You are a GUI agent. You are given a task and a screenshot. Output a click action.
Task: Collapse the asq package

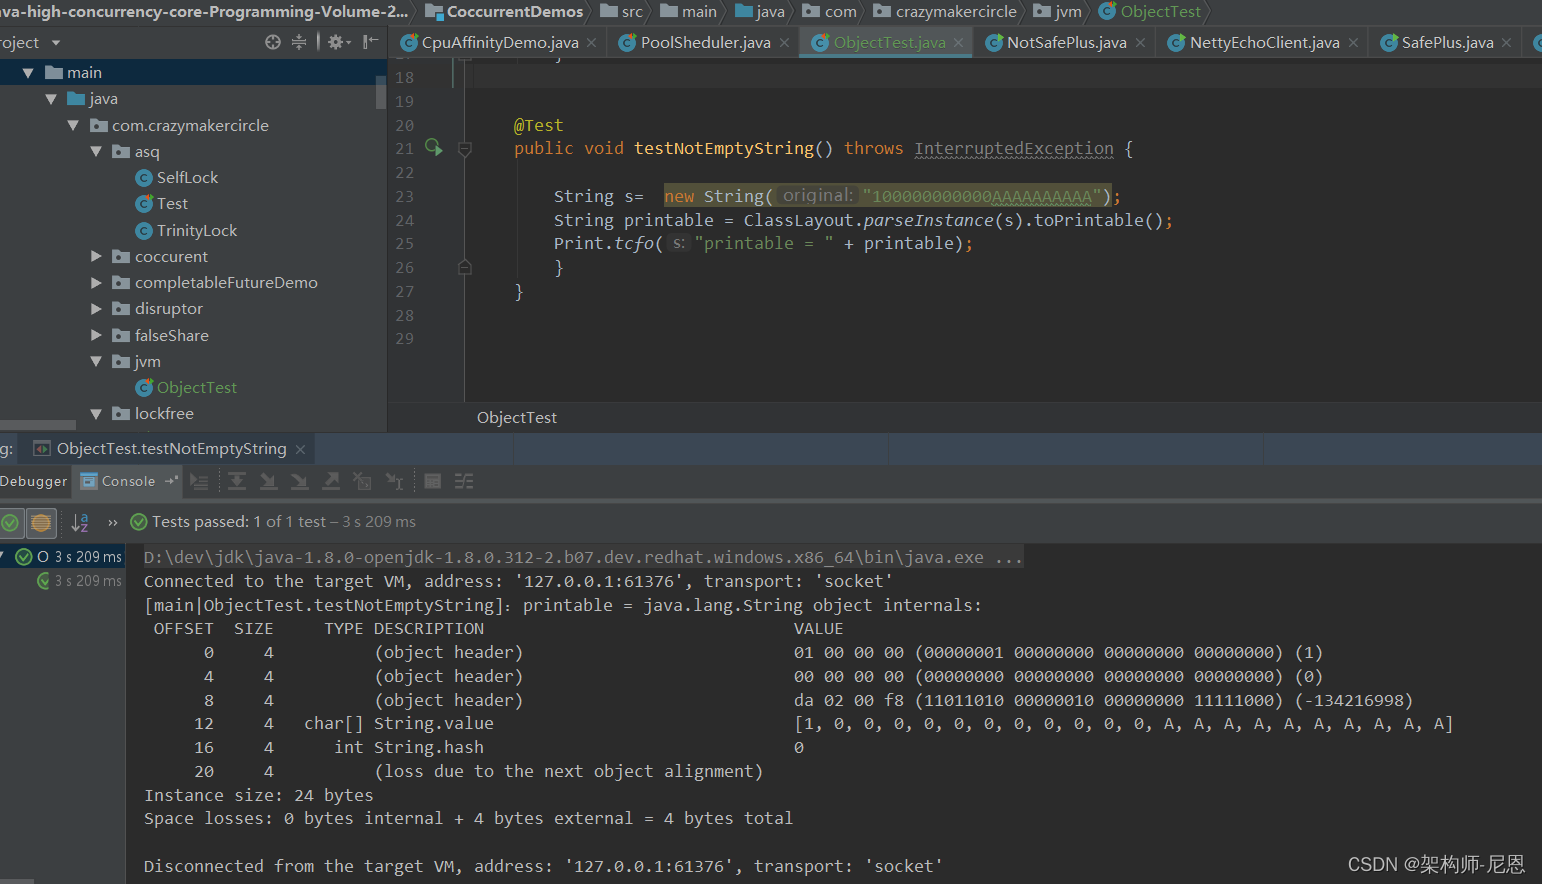click(96, 152)
